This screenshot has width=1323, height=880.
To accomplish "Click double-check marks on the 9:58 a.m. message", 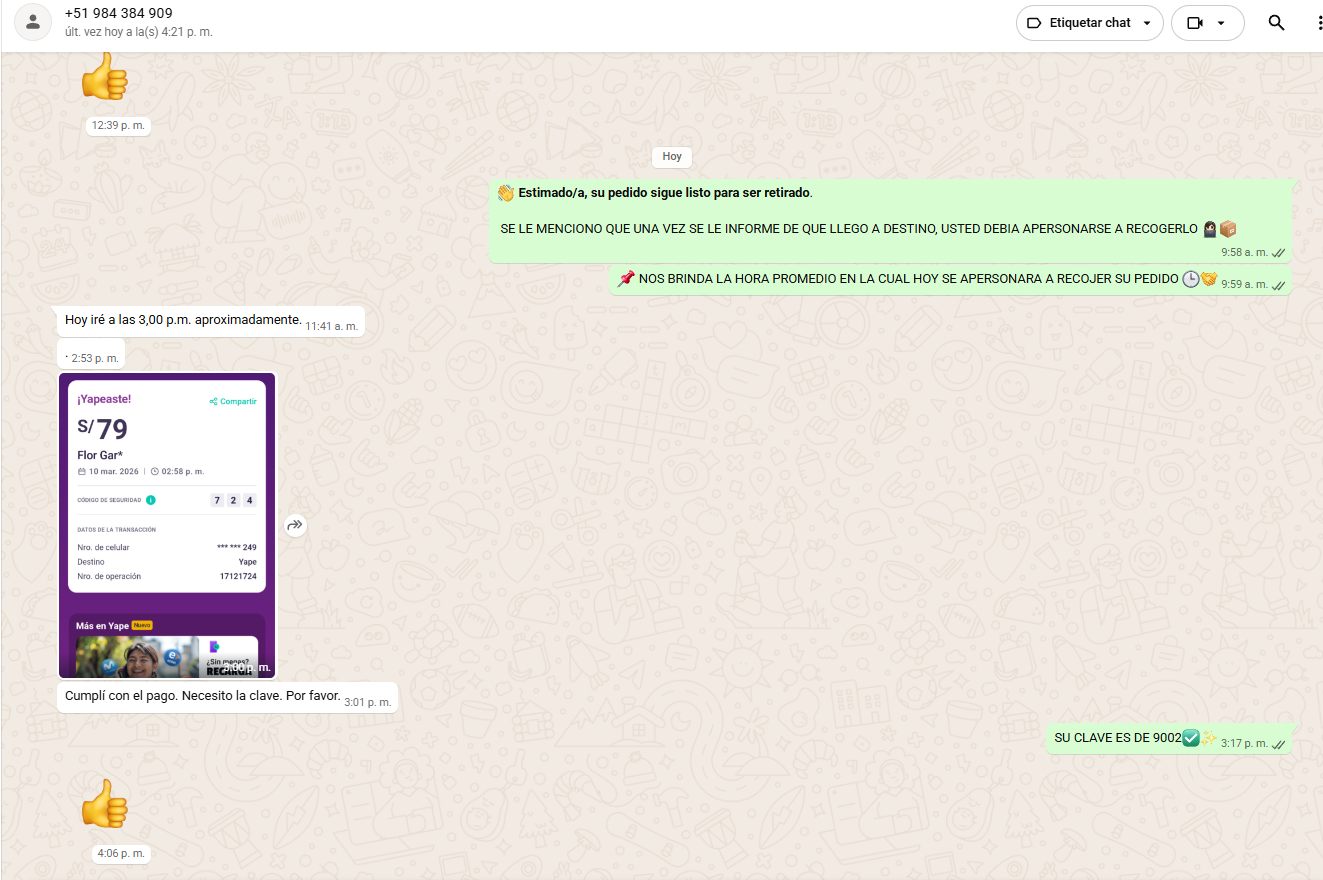I will point(1278,253).
